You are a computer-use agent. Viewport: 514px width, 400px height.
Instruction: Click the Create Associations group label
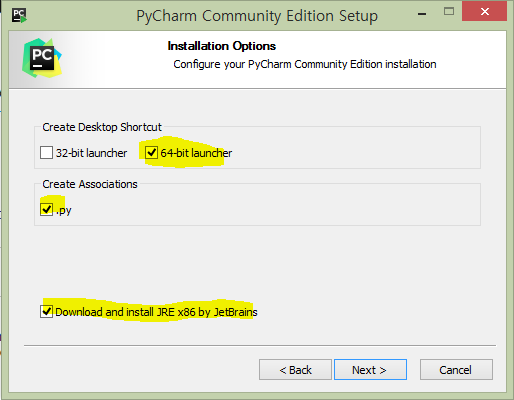pyautogui.click(x=90, y=184)
